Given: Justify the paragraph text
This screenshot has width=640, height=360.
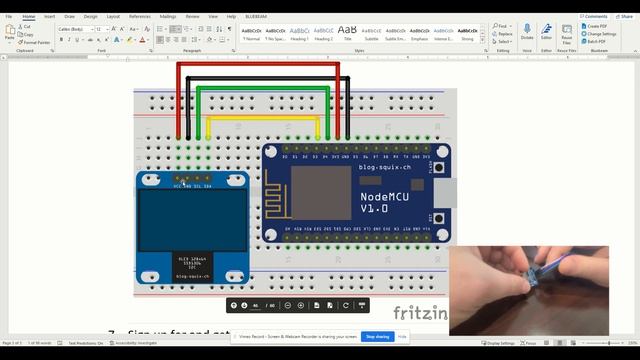Looking at the screenshot, I should tap(184, 40).
